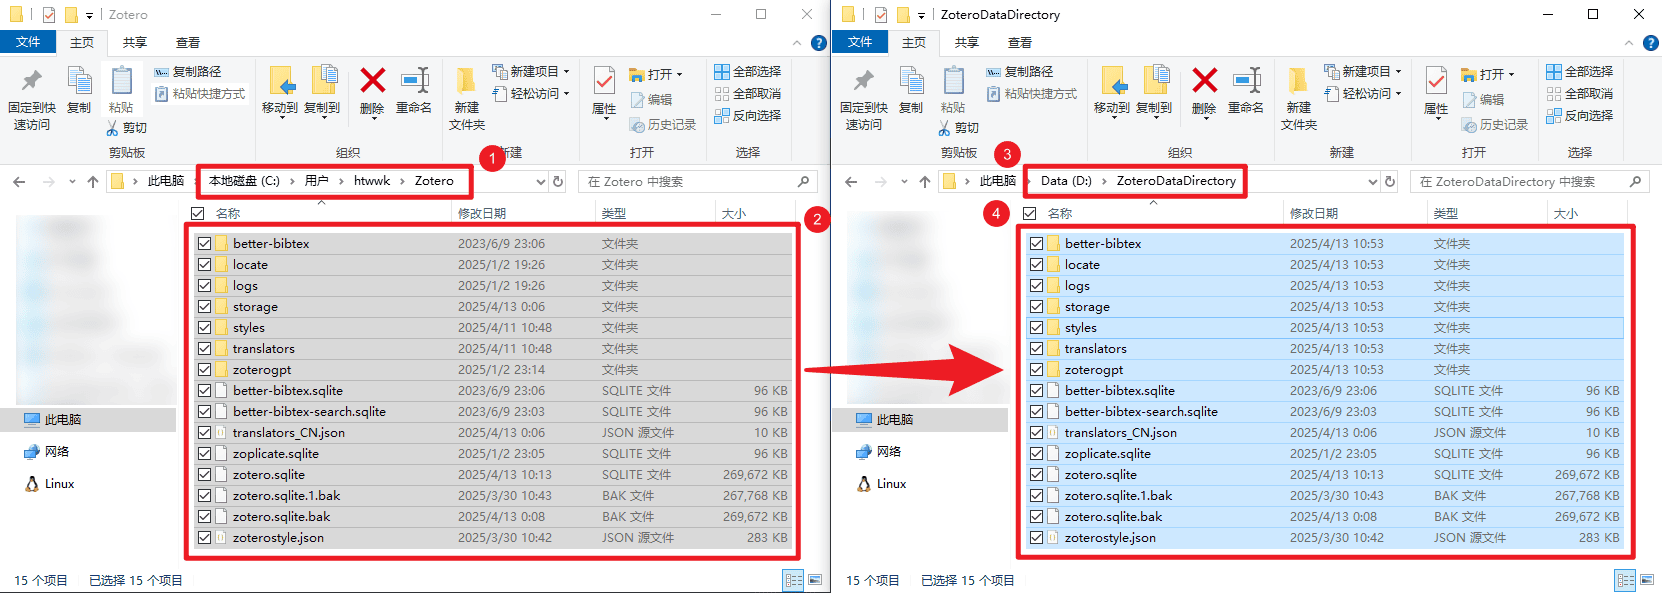Switch to the Share tab in right window

[966, 43]
